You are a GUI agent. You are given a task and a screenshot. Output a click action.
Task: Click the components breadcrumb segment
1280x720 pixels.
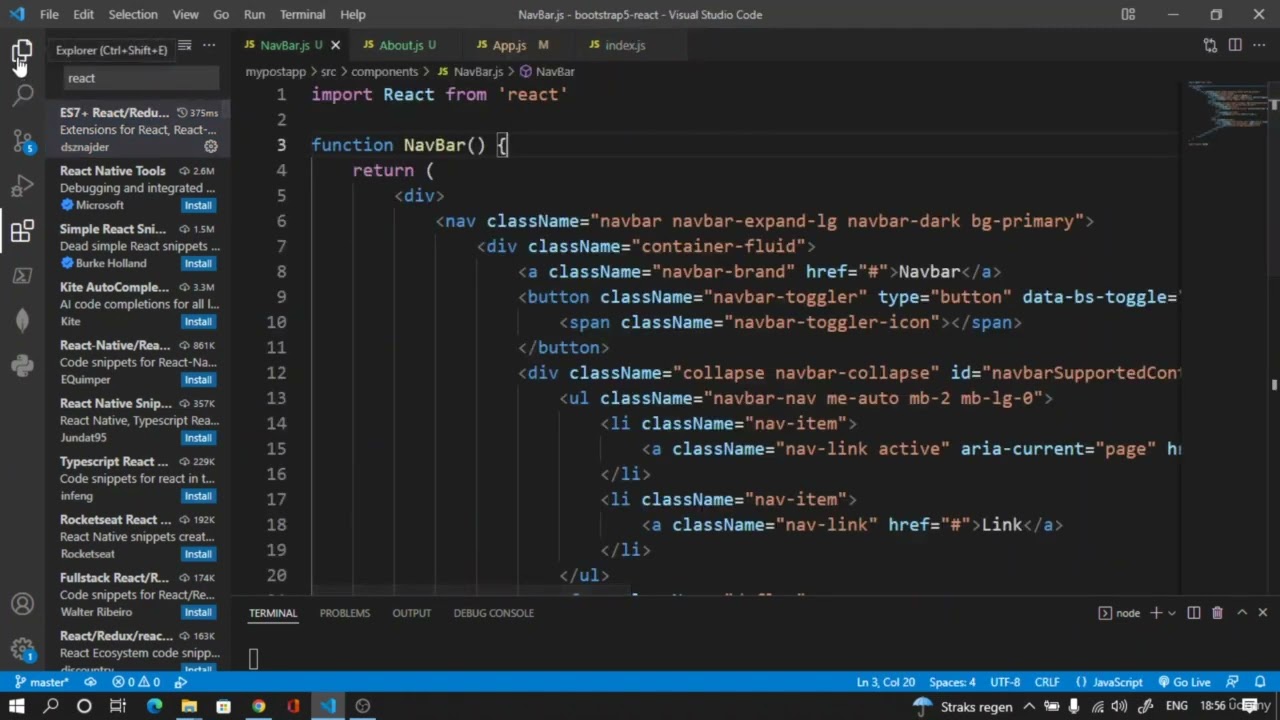(x=384, y=72)
